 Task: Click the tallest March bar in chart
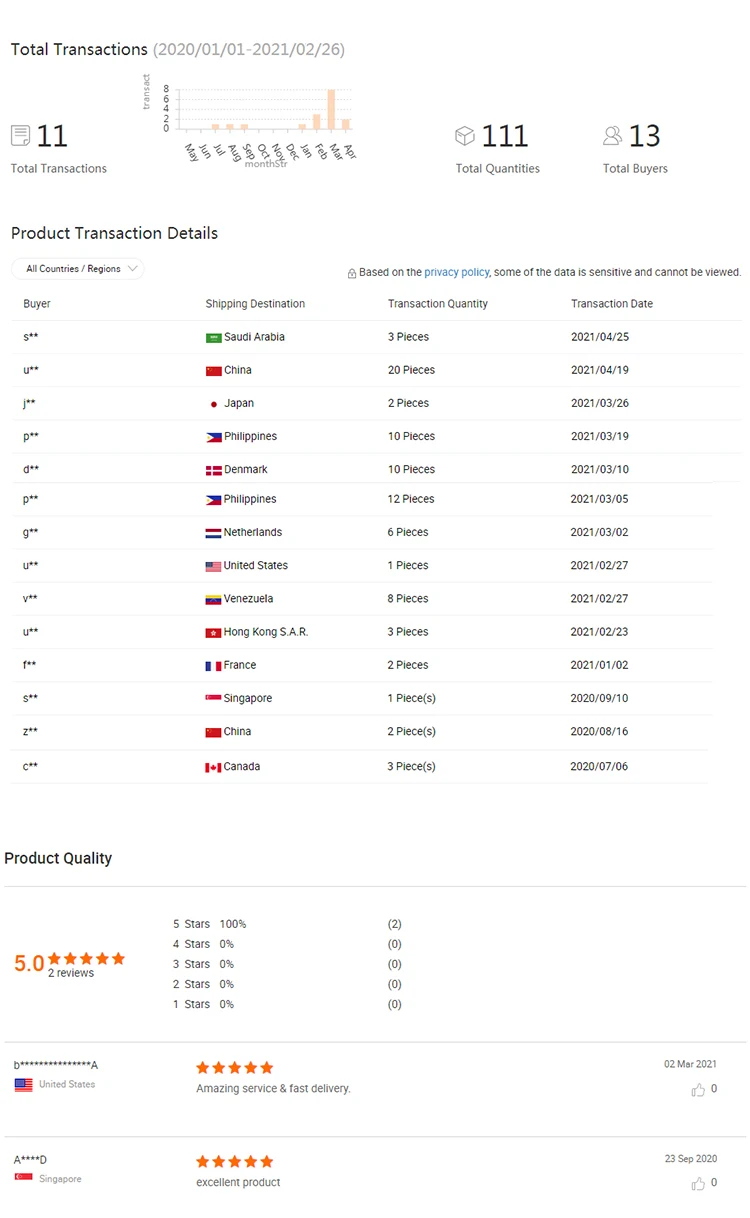[x=331, y=109]
